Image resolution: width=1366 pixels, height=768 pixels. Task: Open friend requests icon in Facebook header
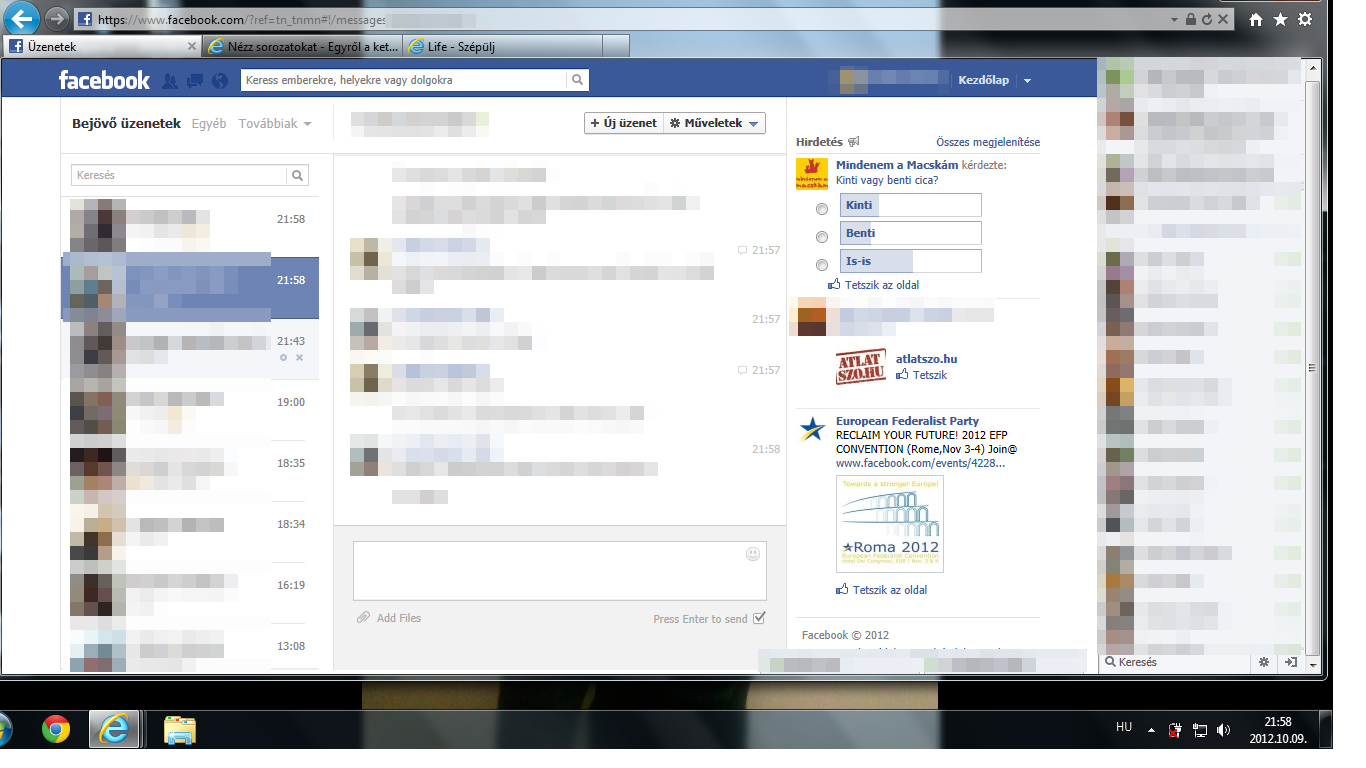coord(170,81)
